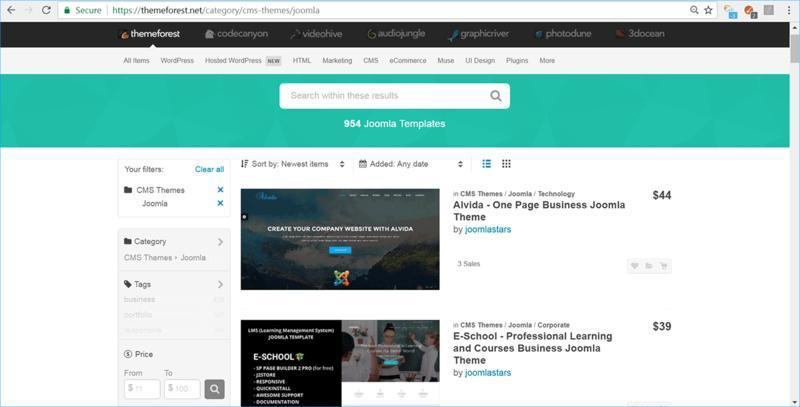Open UI Design category menu
This screenshot has height=407, width=800.
(x=480, y=60)
